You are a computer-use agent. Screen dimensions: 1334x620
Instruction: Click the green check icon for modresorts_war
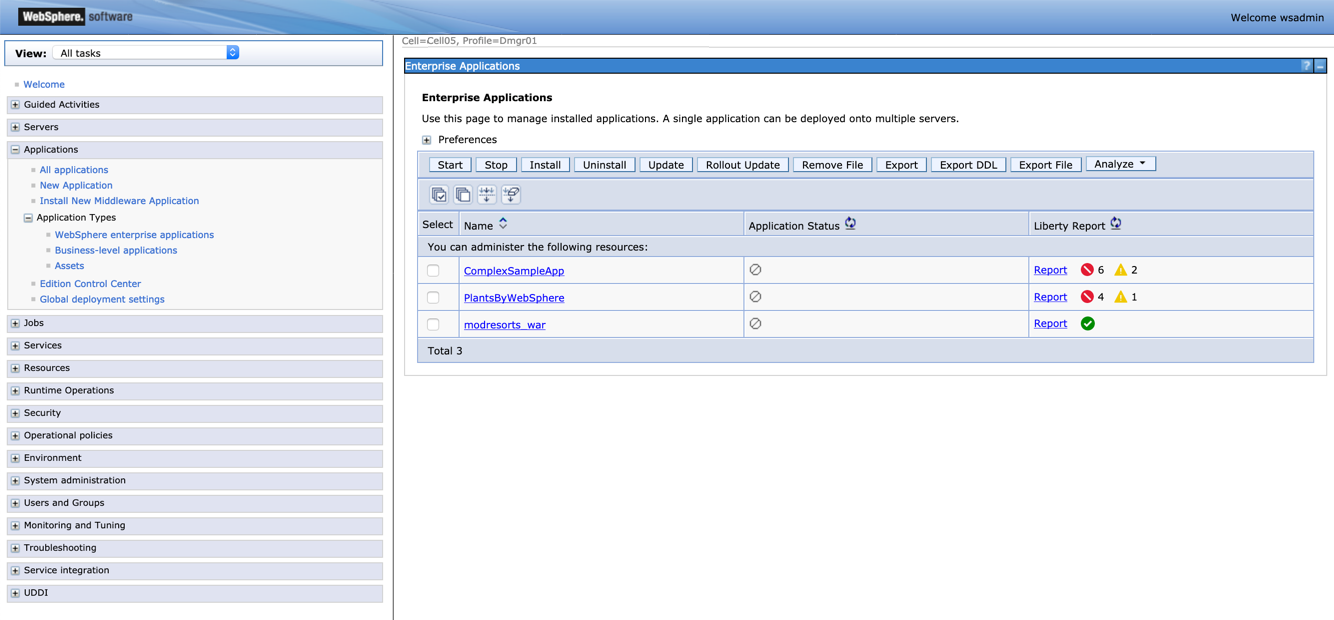pos(1088,324)
